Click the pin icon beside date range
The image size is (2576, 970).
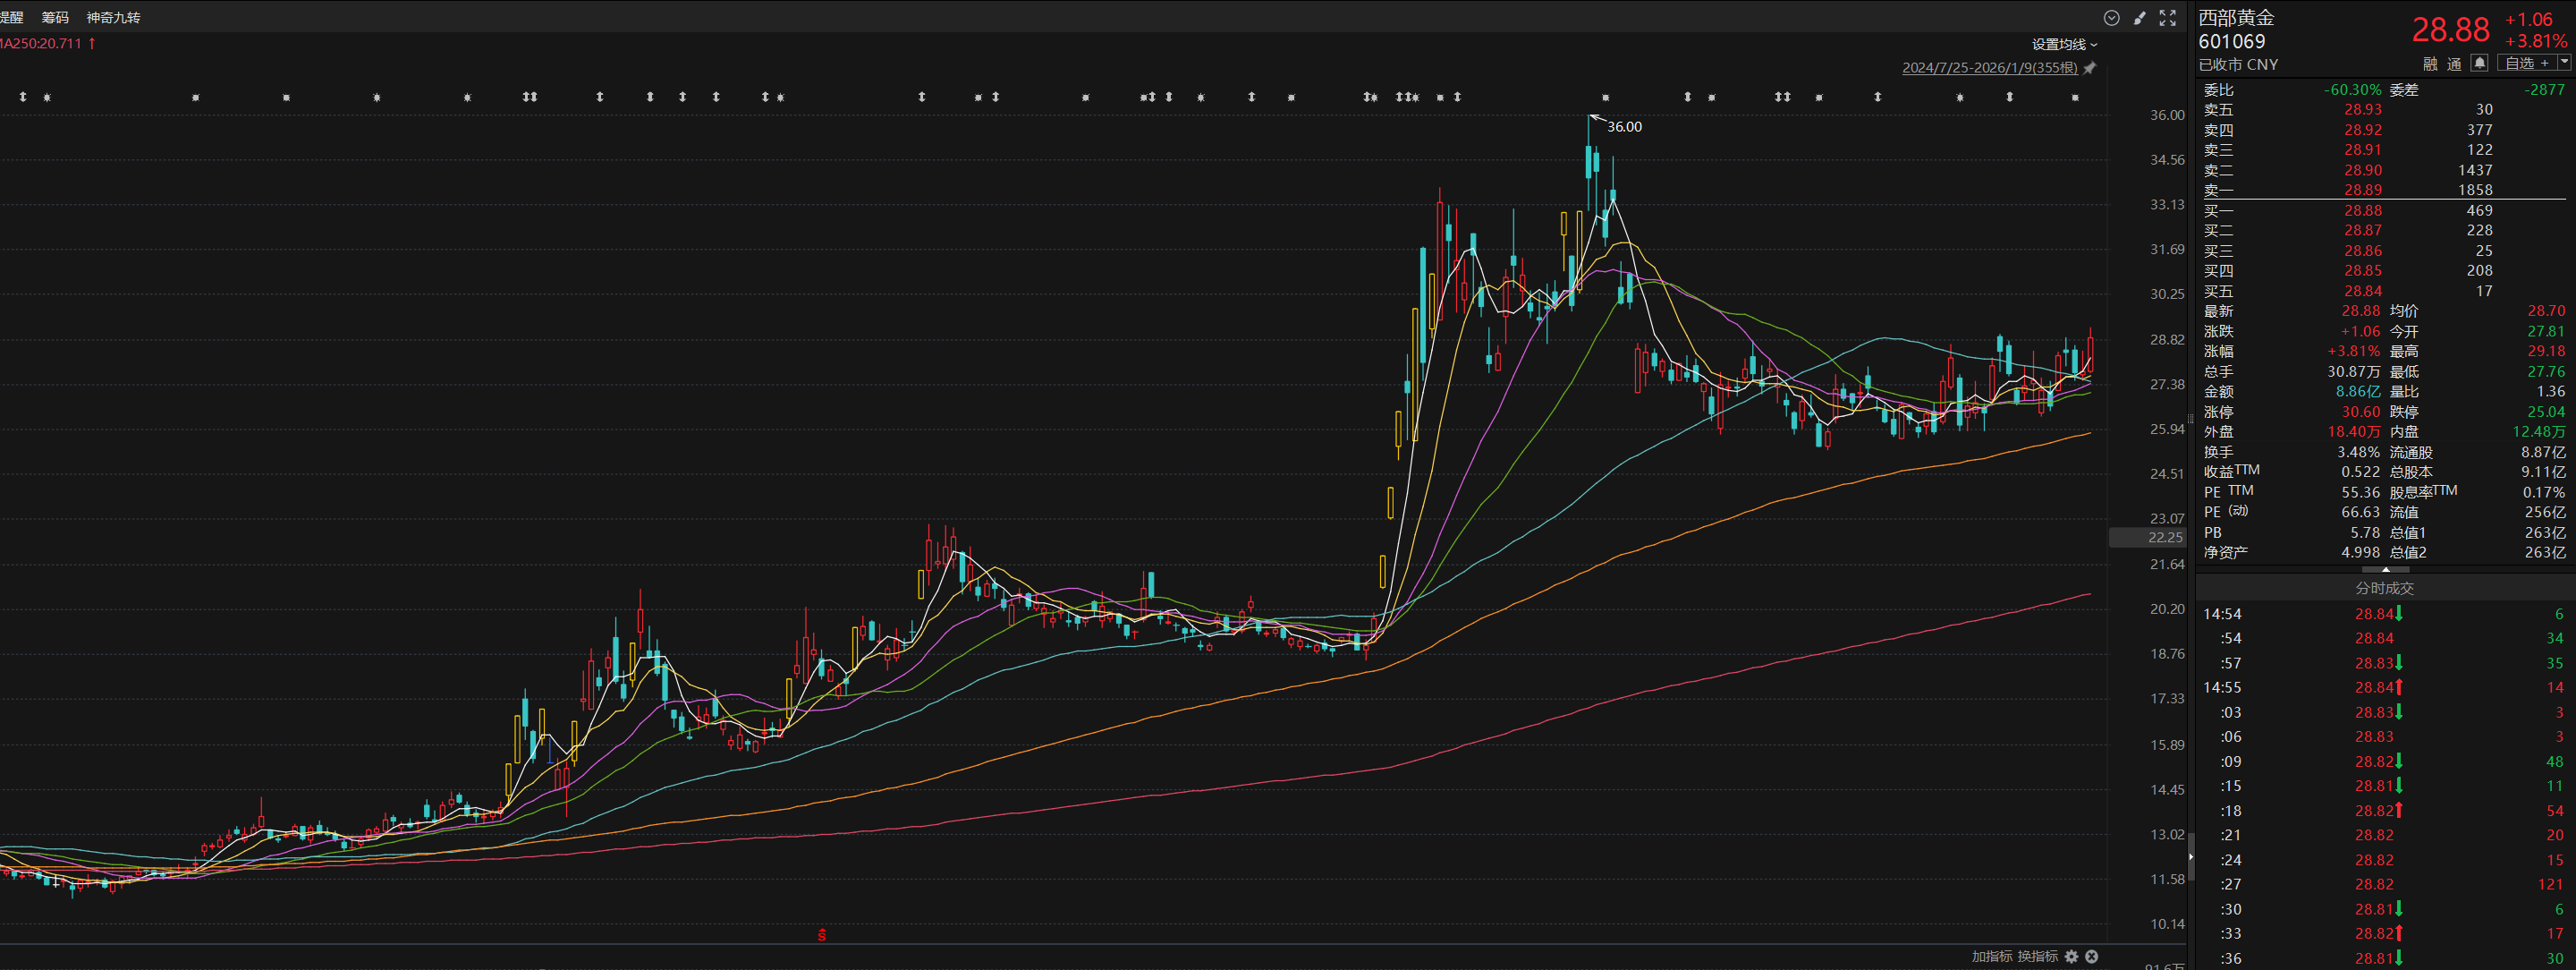coord(2090,68)
